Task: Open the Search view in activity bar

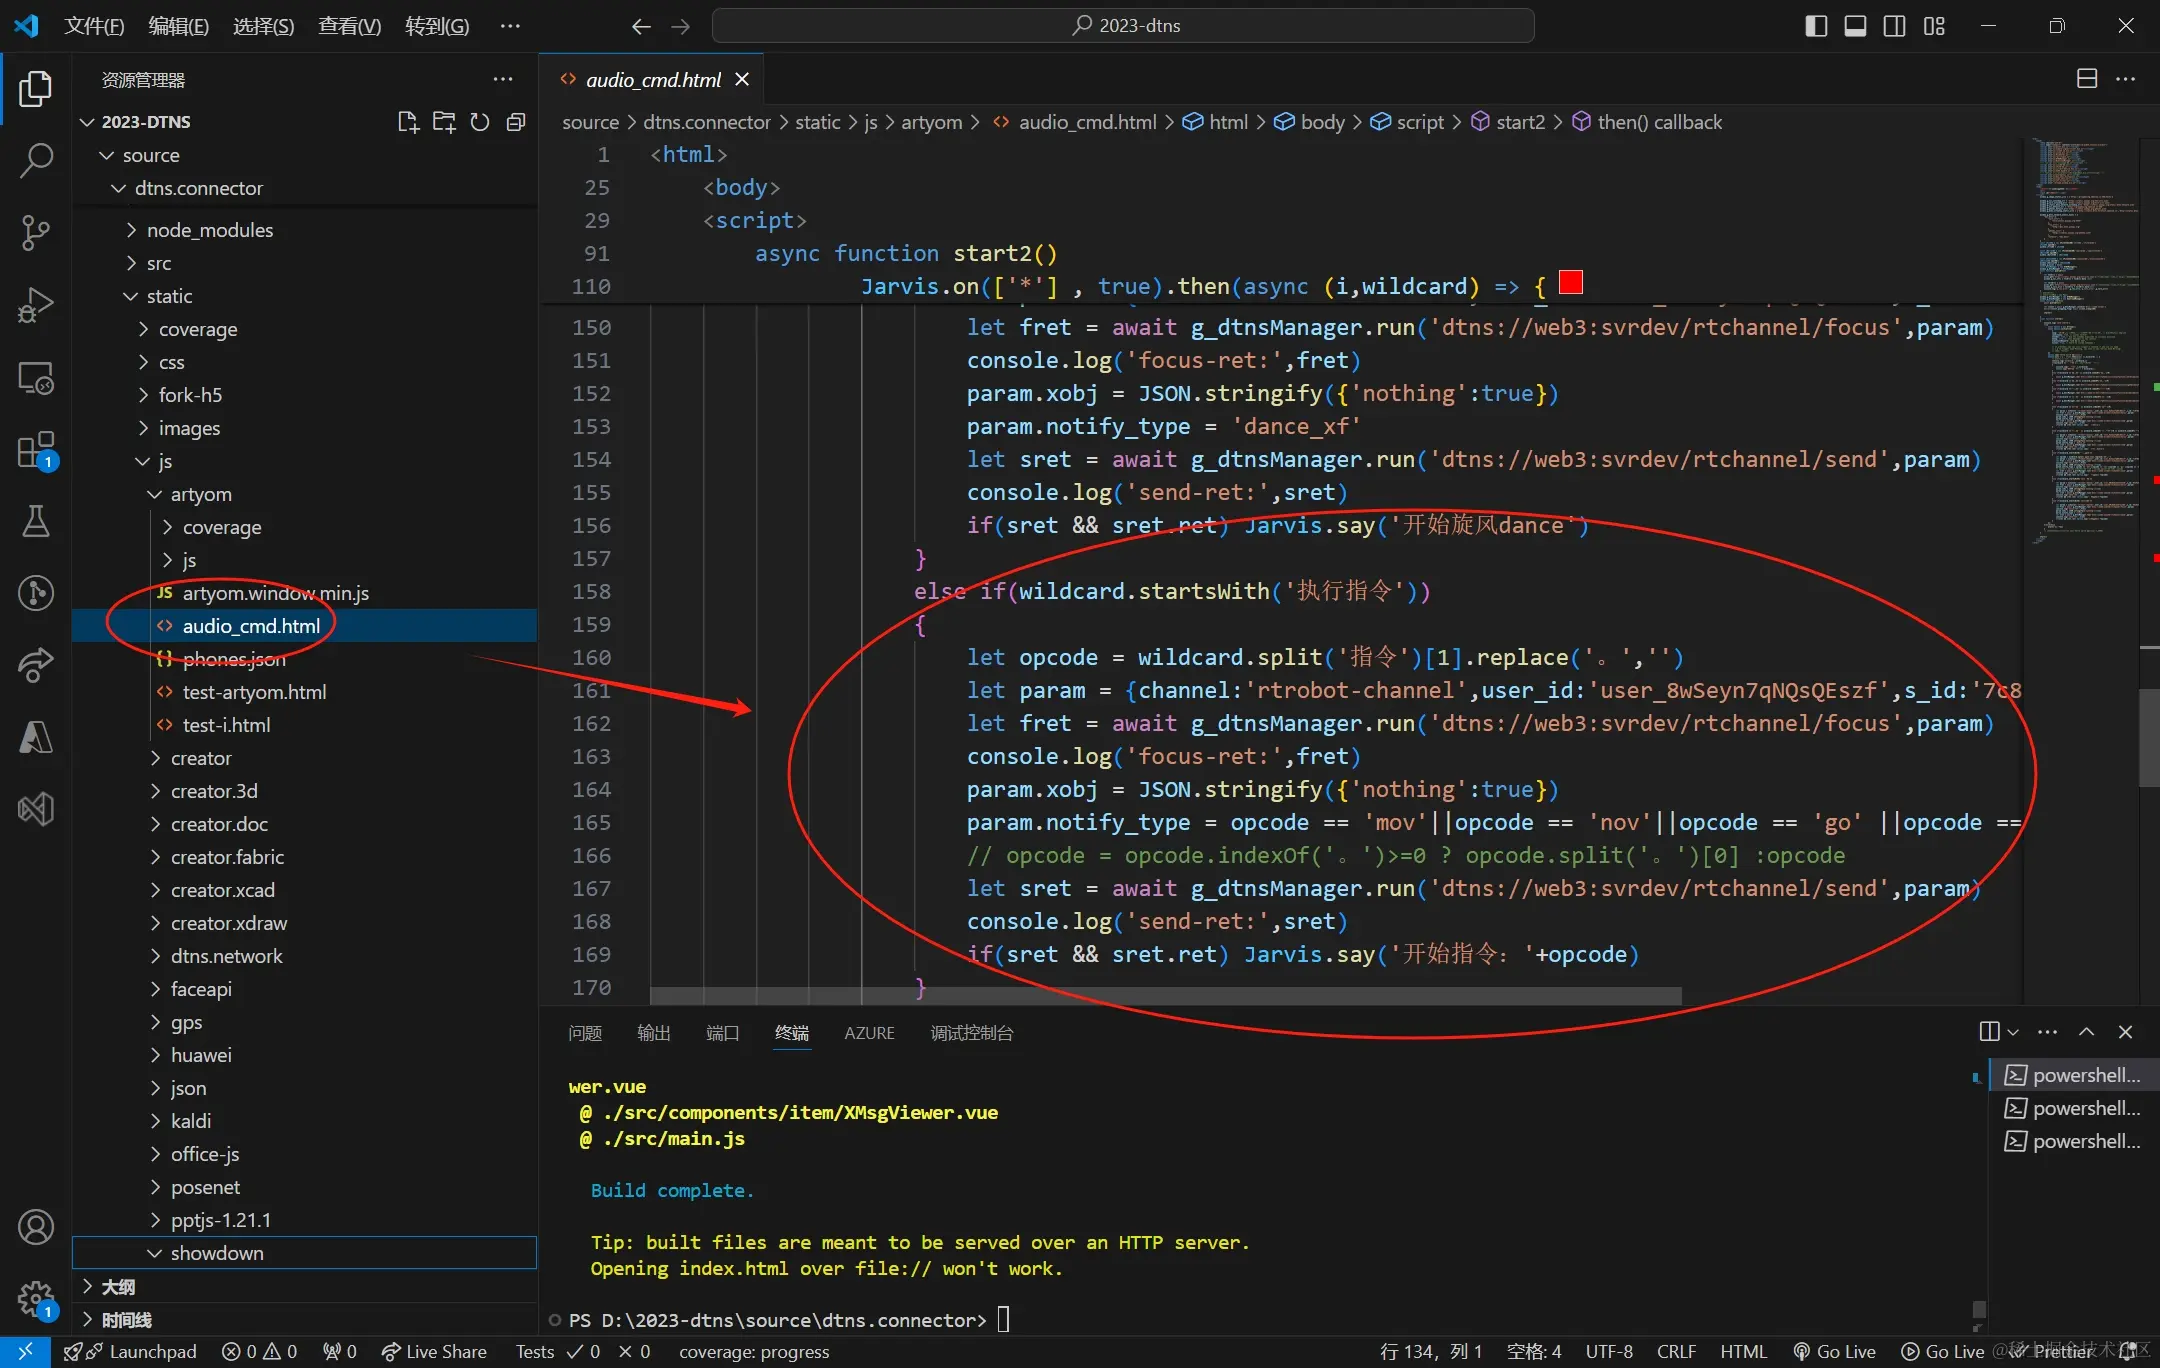Action: [36, 160]
